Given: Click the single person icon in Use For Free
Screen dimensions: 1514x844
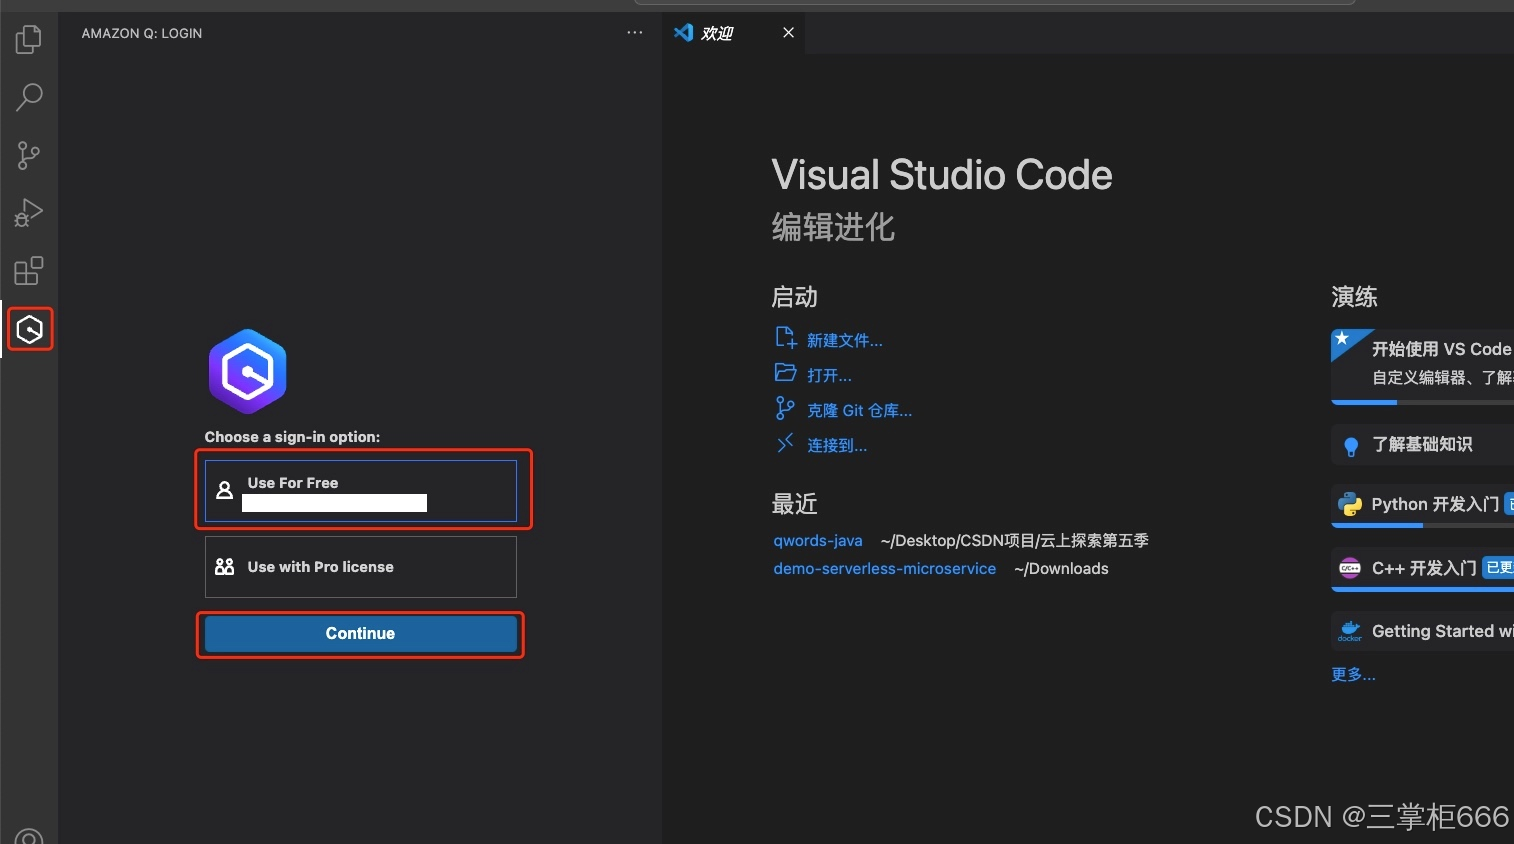Looking at the screenshot, I should (x=225, y=490).
